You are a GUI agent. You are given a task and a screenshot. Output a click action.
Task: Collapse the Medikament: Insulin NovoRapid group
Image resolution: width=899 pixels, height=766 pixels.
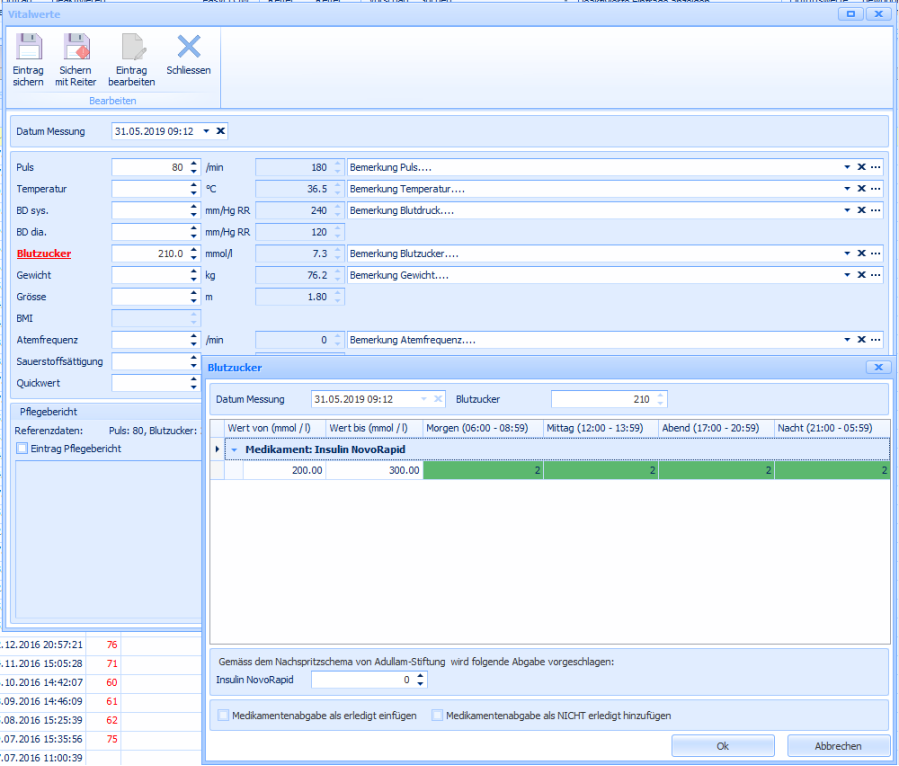[235, 450]
